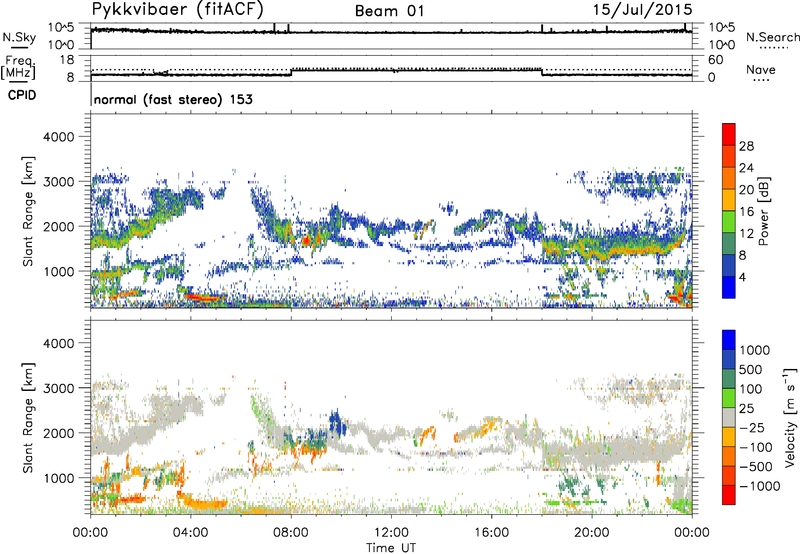Click the Time UT axis label

[391, 547]
